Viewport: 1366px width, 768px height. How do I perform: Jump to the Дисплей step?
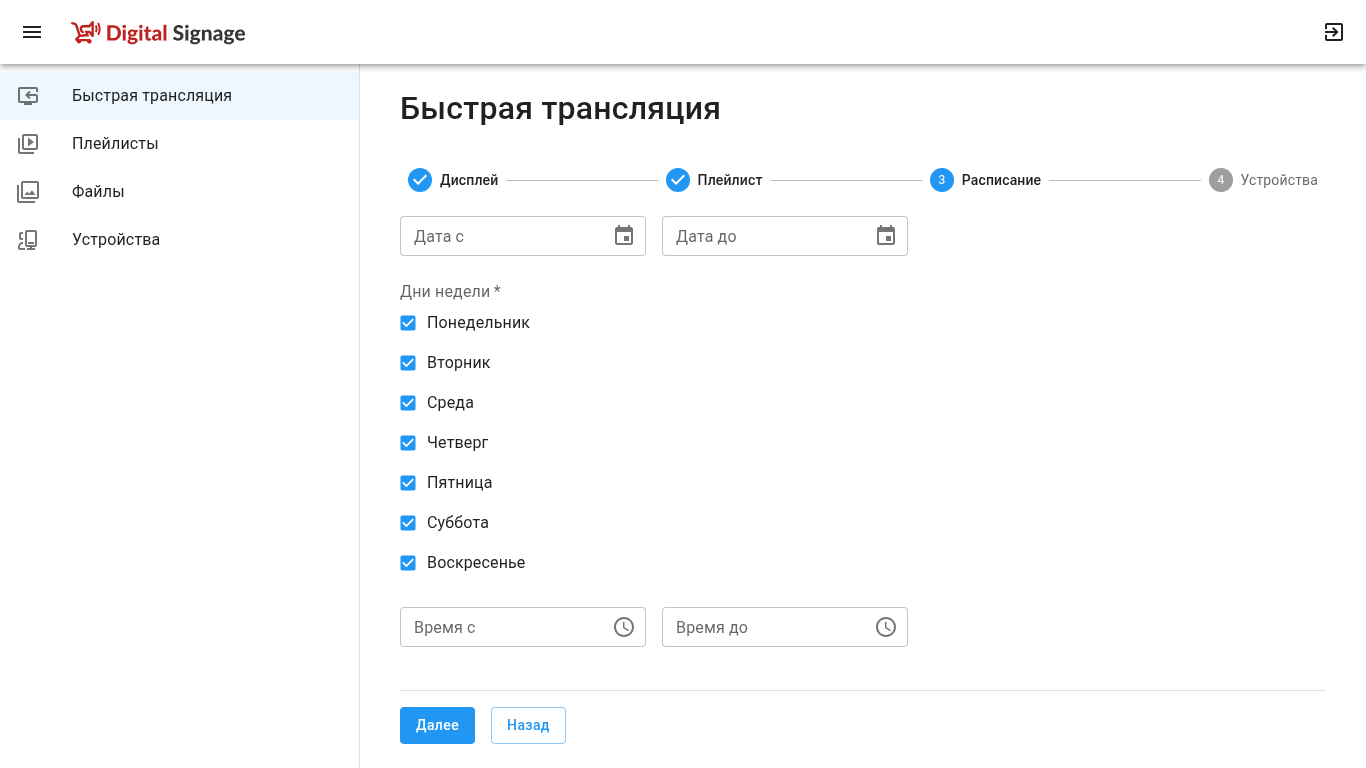[x=453, y=180]
